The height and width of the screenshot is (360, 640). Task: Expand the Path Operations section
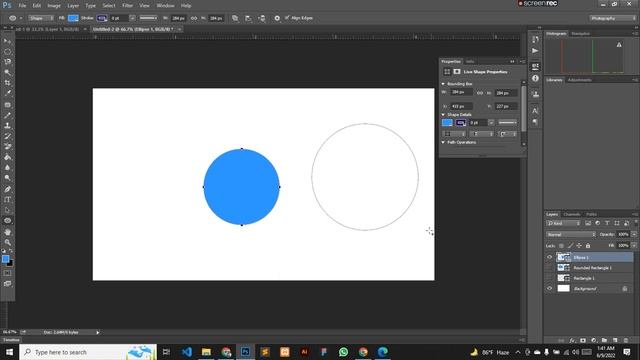(x=443, y=142)
